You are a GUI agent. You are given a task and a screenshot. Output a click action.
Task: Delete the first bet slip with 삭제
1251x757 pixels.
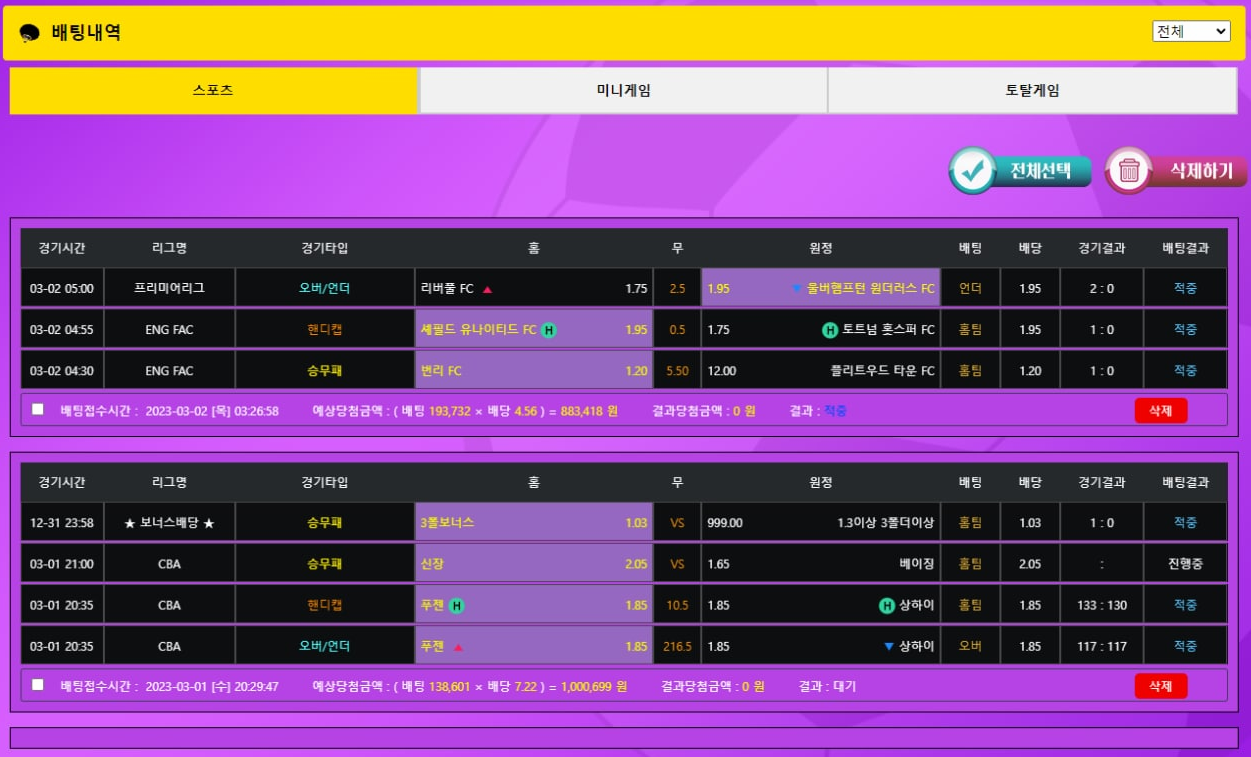click(1160, 410)
